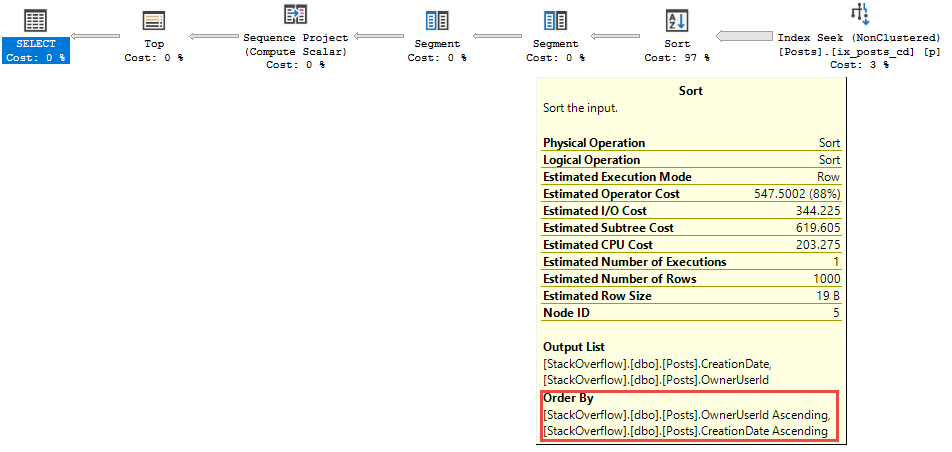The height and width of the screenshot is (452, 952).
Task: Click the Sort operator icon
Action: (677, 20)
